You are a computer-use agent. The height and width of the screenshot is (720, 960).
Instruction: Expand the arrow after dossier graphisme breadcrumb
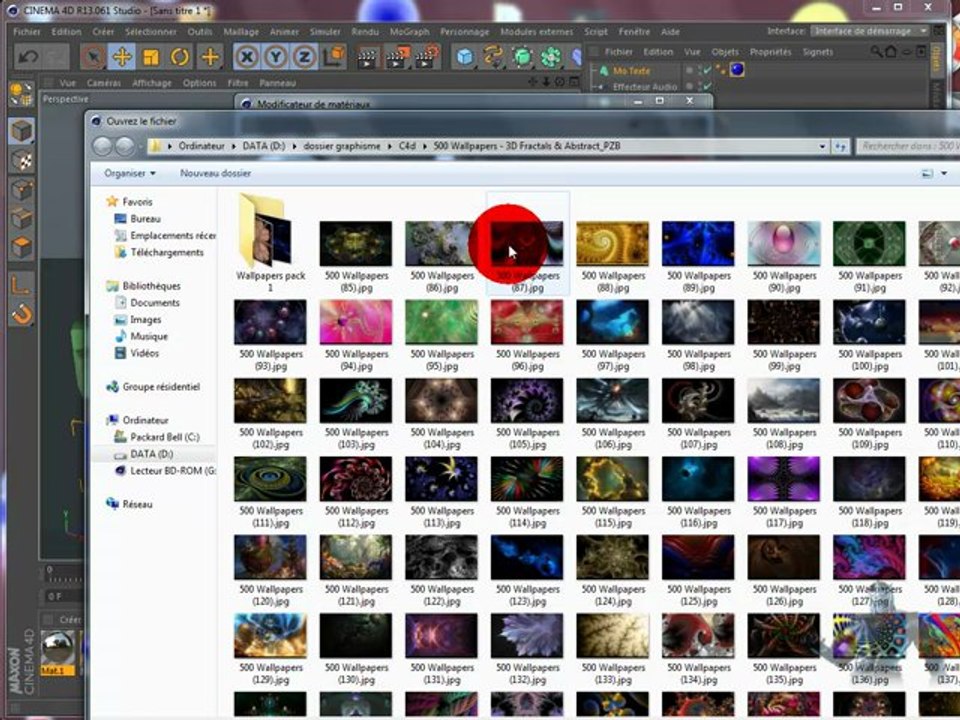coord(389,146)
